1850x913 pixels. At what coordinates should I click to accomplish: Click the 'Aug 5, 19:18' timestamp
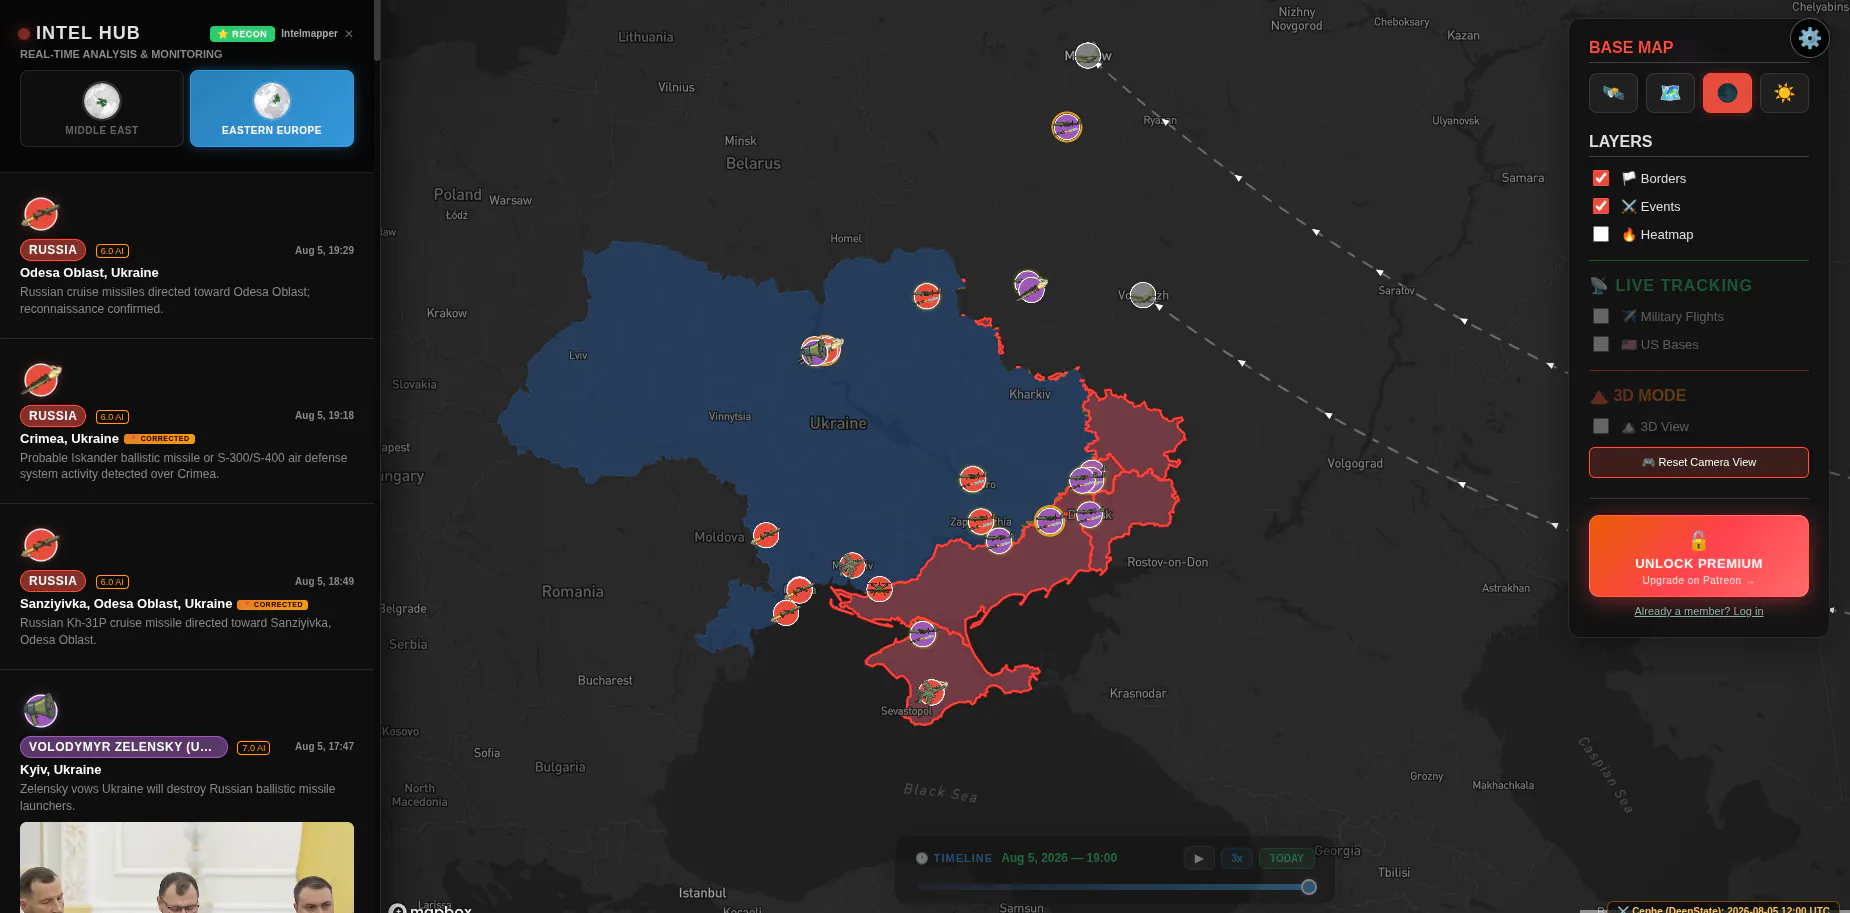coord(324,416)
